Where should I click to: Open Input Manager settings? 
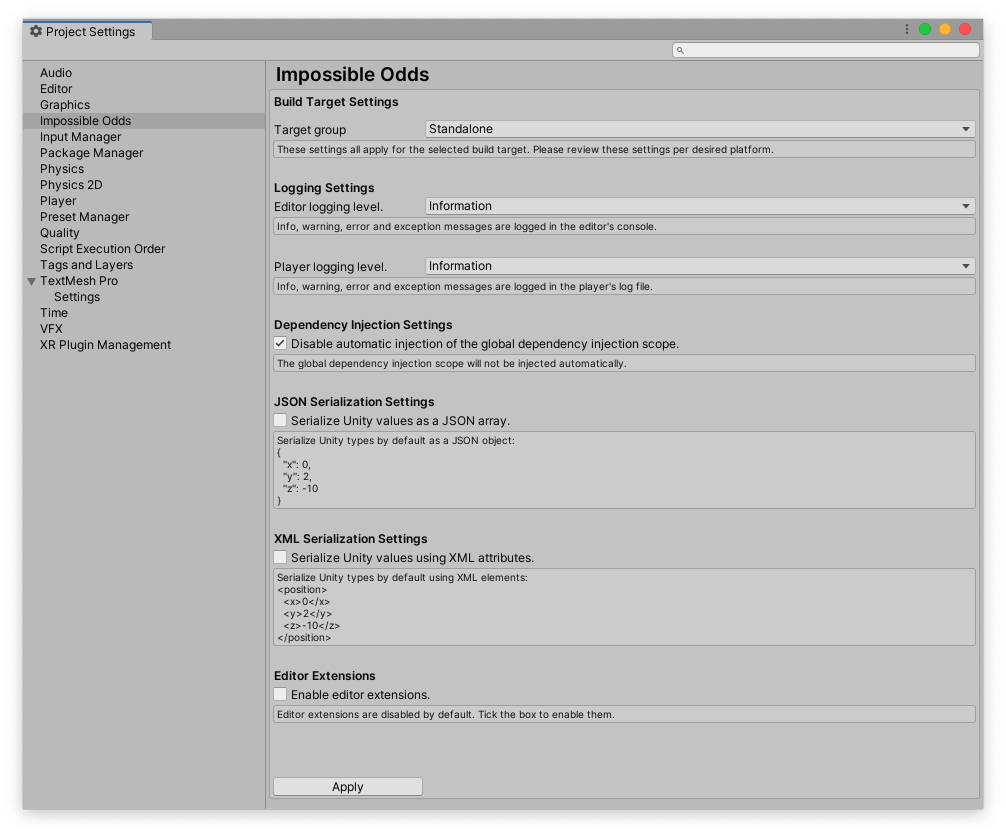(80, 137)
